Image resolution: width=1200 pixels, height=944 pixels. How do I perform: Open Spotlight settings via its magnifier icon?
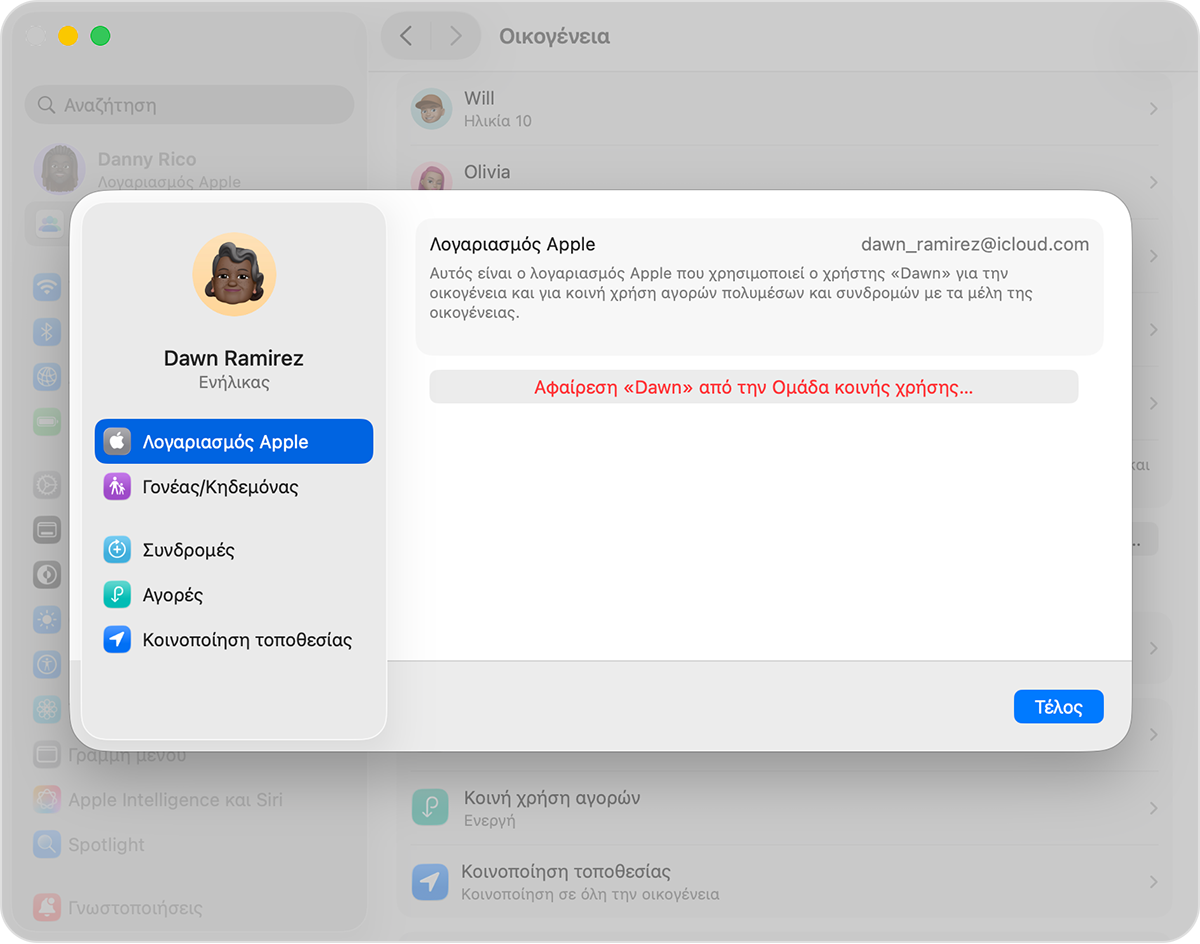[x=47, y=845]
